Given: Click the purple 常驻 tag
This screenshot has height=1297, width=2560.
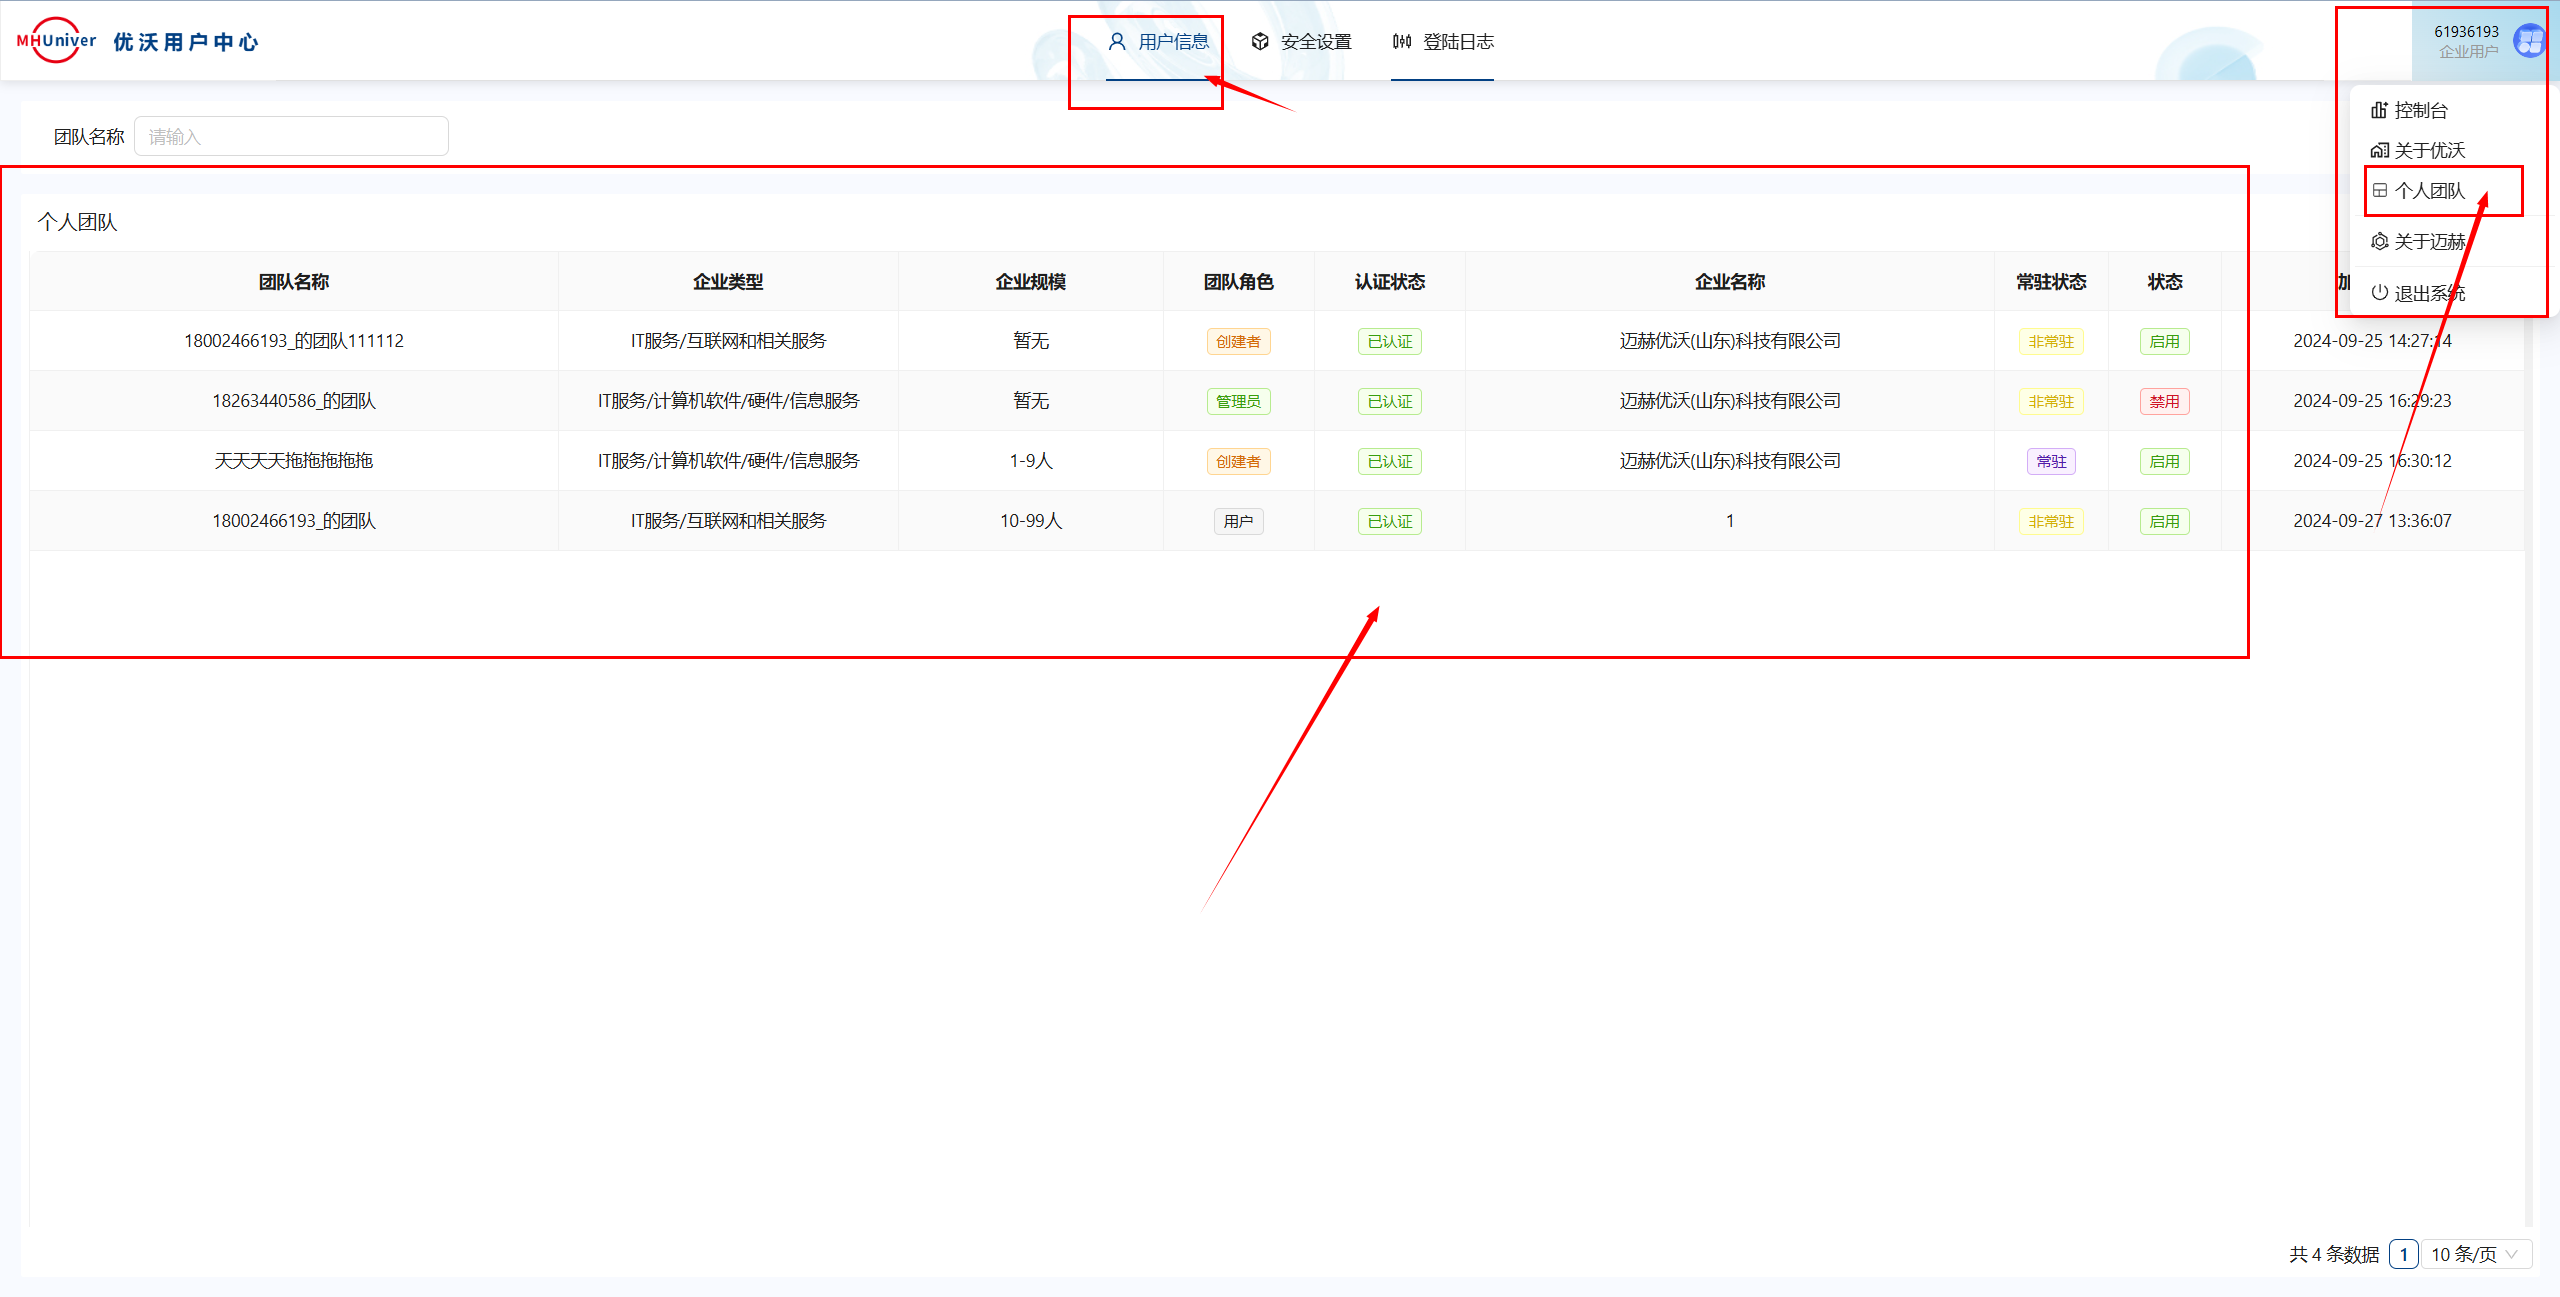Looking at the screenshot, I should pos(2051,462).
